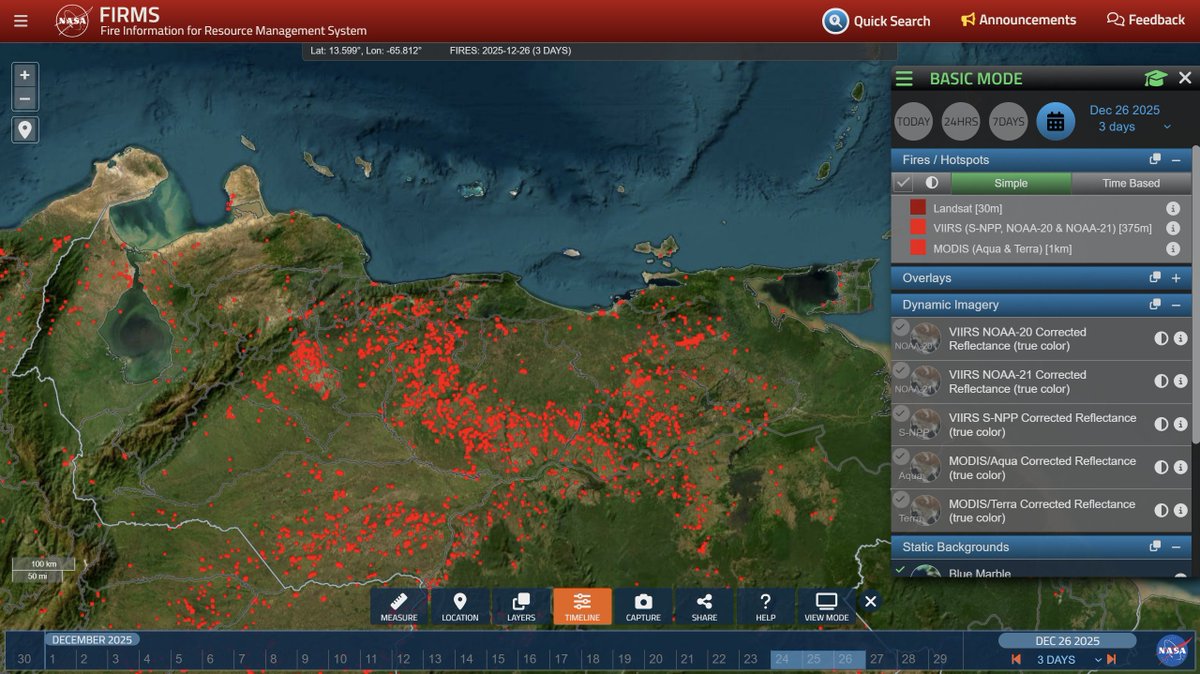Screen dimensions: 1200x674
Task: Click the VIIRS [375m] red color swatch
Action: click(918, 228)
